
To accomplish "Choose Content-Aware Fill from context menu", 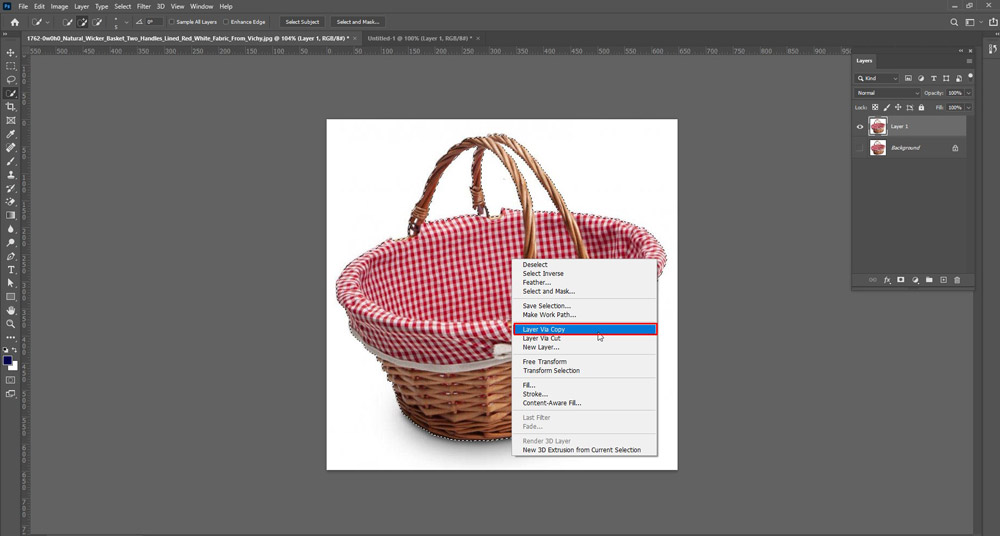I will pyautogui.click(x=585, y=403).
